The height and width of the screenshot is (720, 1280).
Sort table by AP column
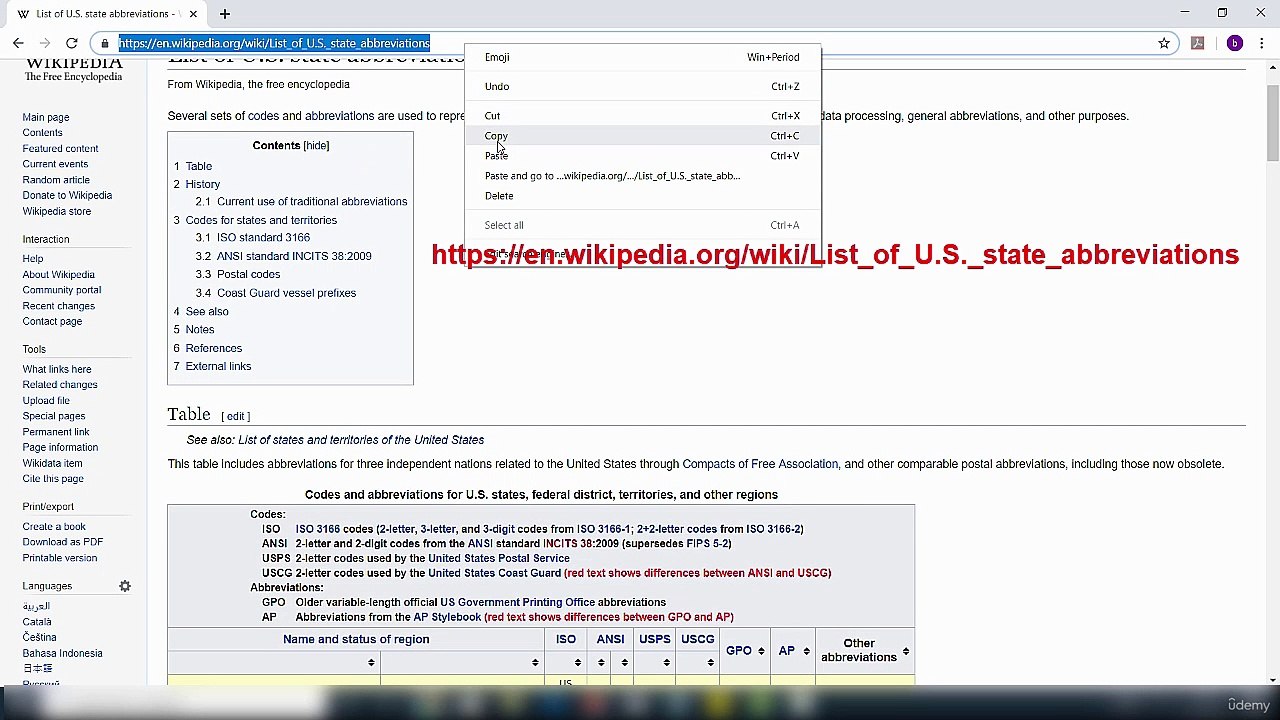click(806, 651)
